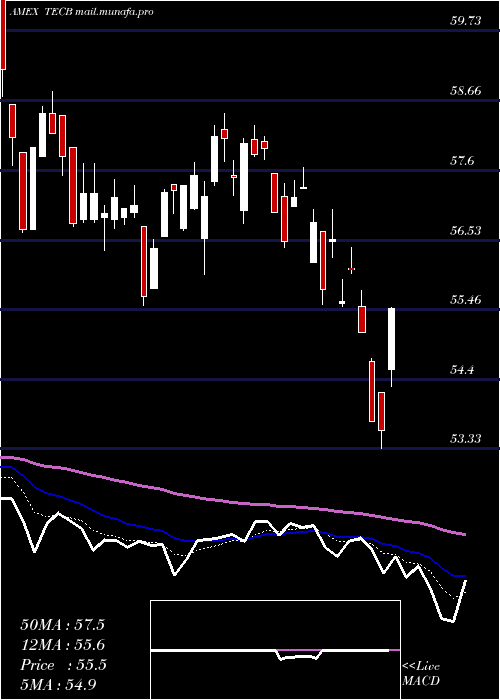Click the pink 50MA line at its right end
Viewport: 500px width, 700px height.
click(x=463, y=534)
